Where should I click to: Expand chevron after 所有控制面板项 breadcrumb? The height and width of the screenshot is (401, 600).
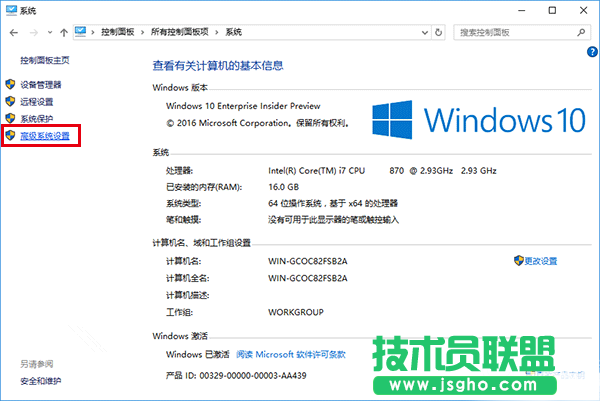[217, 32]
